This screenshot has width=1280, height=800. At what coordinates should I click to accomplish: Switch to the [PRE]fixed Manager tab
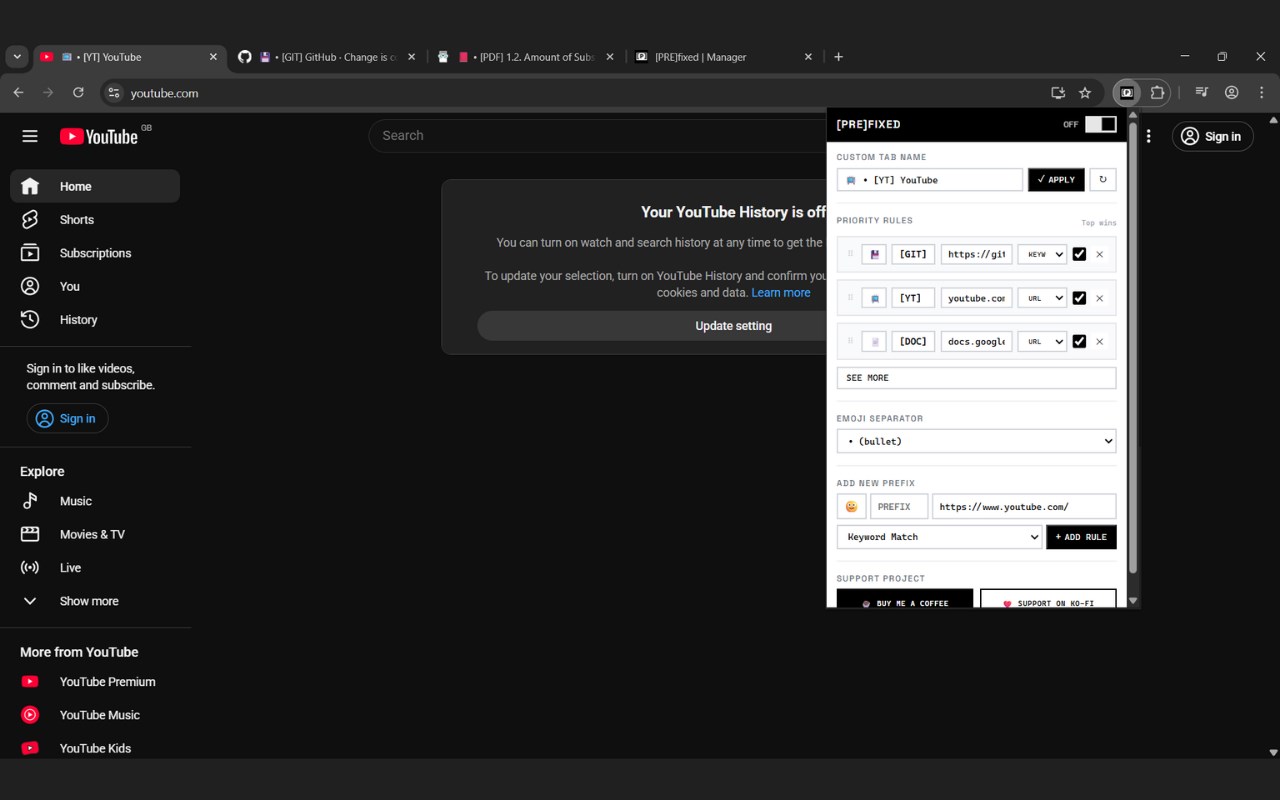pos(723,57)
